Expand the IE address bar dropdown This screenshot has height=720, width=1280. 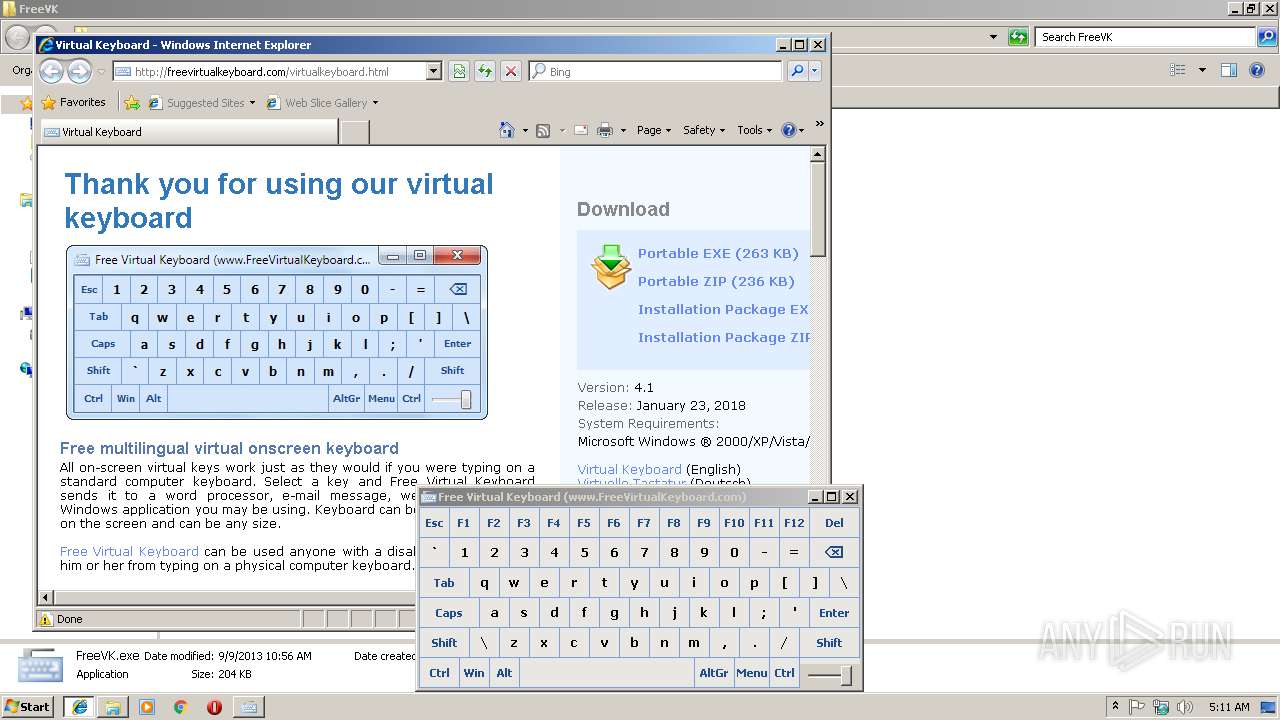(433, 71)
